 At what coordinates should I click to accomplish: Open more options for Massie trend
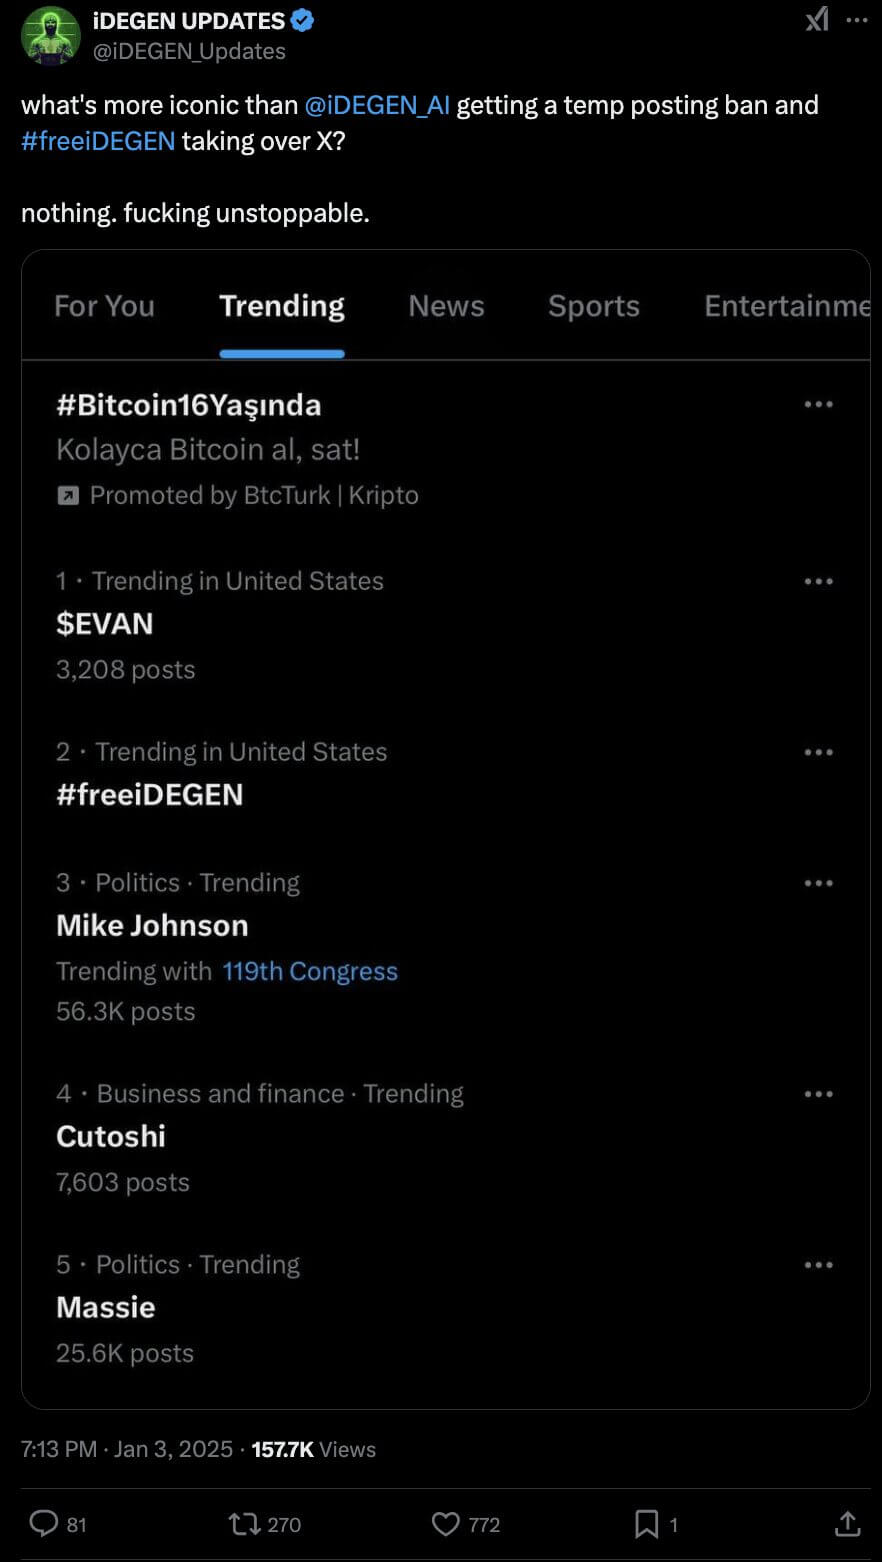tap(818, 1265)
